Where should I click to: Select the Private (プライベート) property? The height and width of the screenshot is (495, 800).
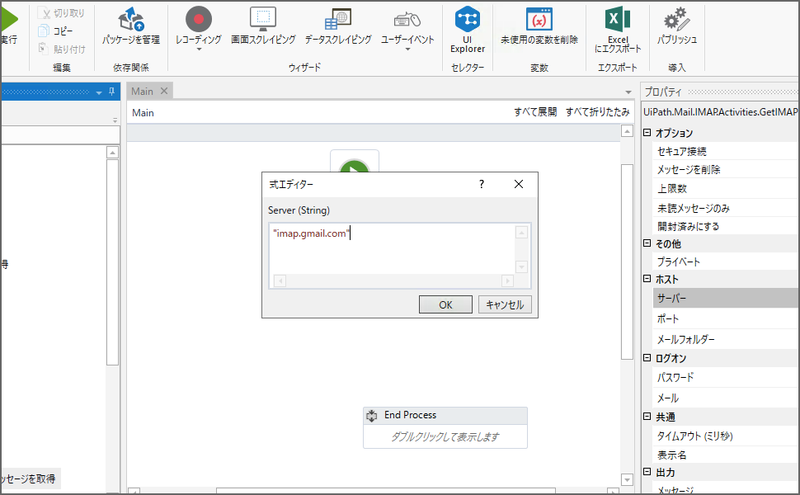pos(726,262)
